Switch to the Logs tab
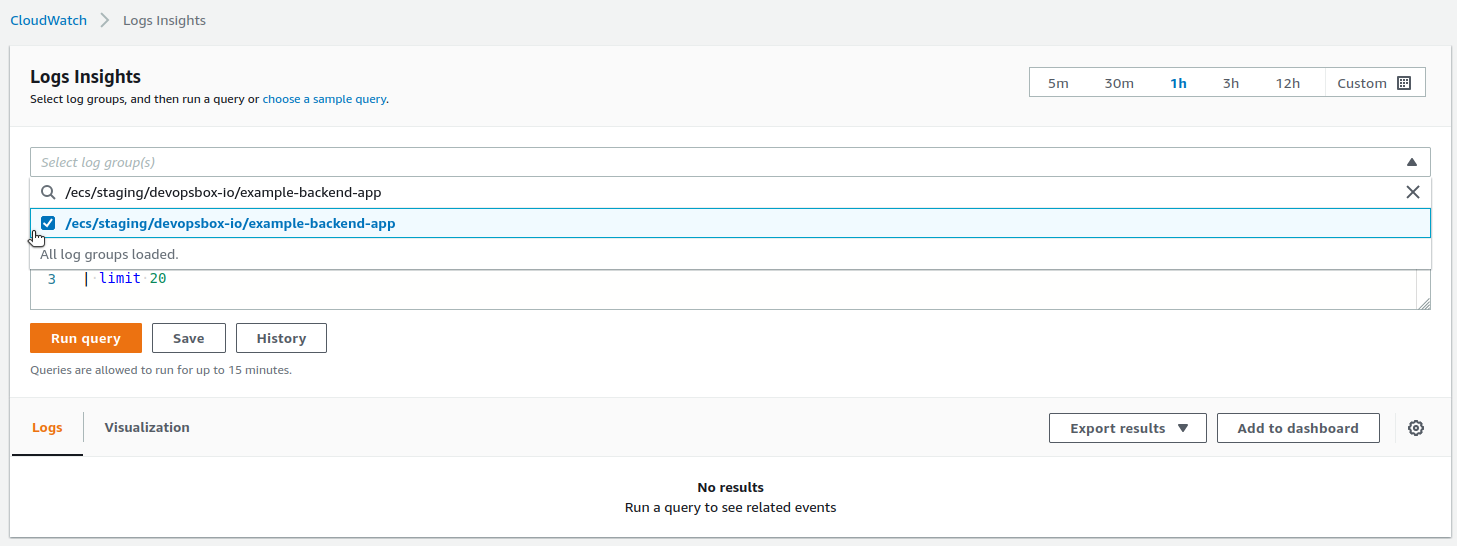This screenshot has height=546, width=1457. click(x=47, y=427)
